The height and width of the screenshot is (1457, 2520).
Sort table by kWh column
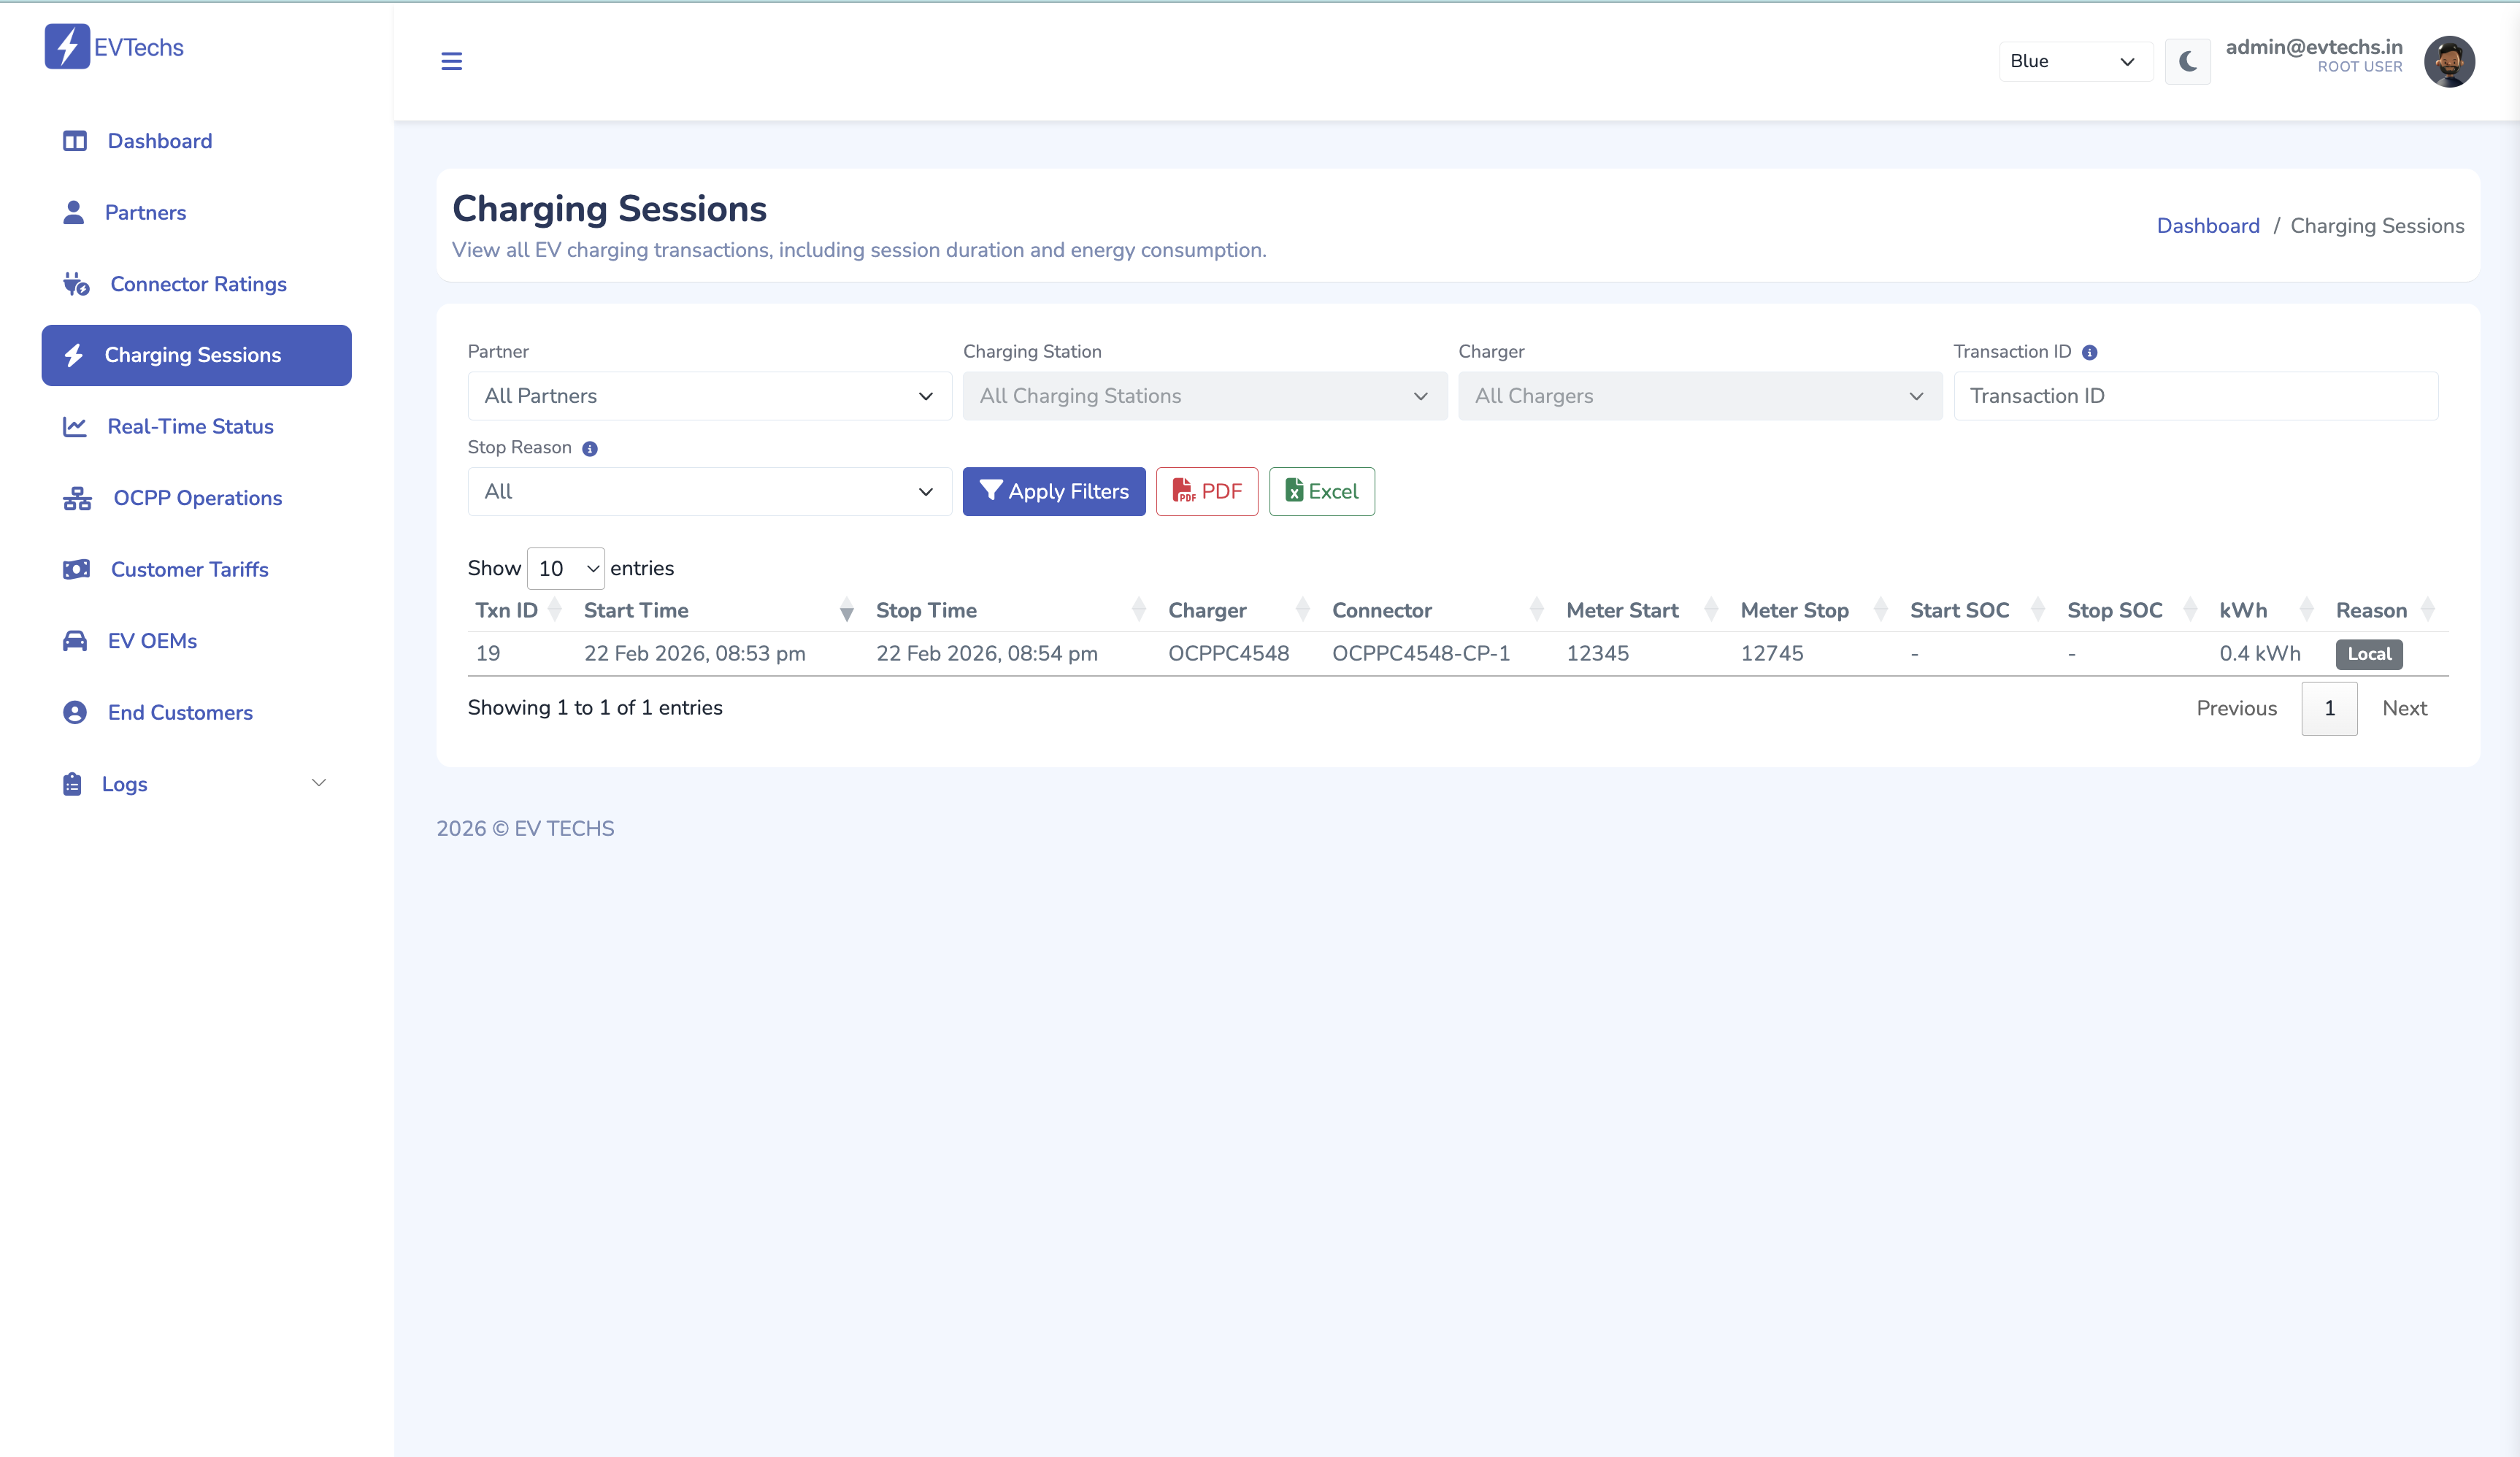click(2242, 610)
